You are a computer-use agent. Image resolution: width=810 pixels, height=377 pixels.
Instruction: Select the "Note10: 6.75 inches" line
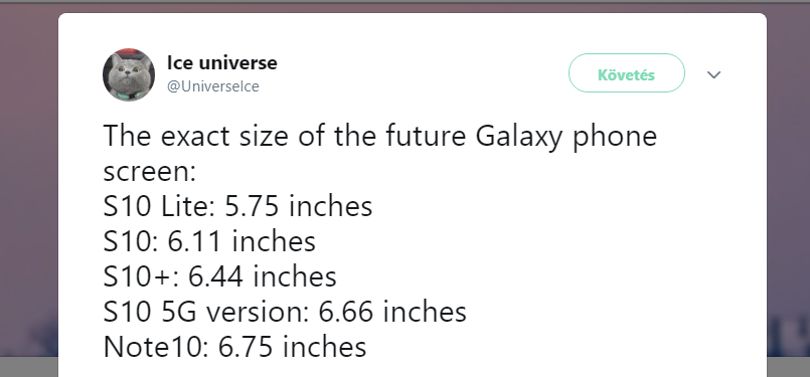point(235,347)
